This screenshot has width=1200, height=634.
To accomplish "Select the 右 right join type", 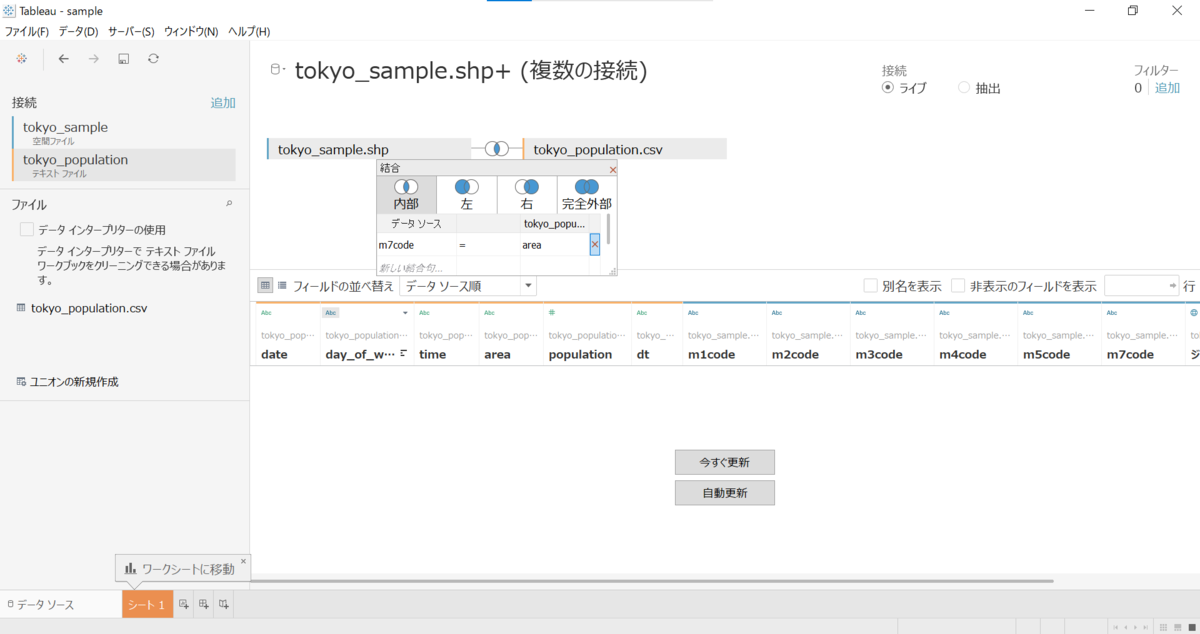I will [526, 195].
